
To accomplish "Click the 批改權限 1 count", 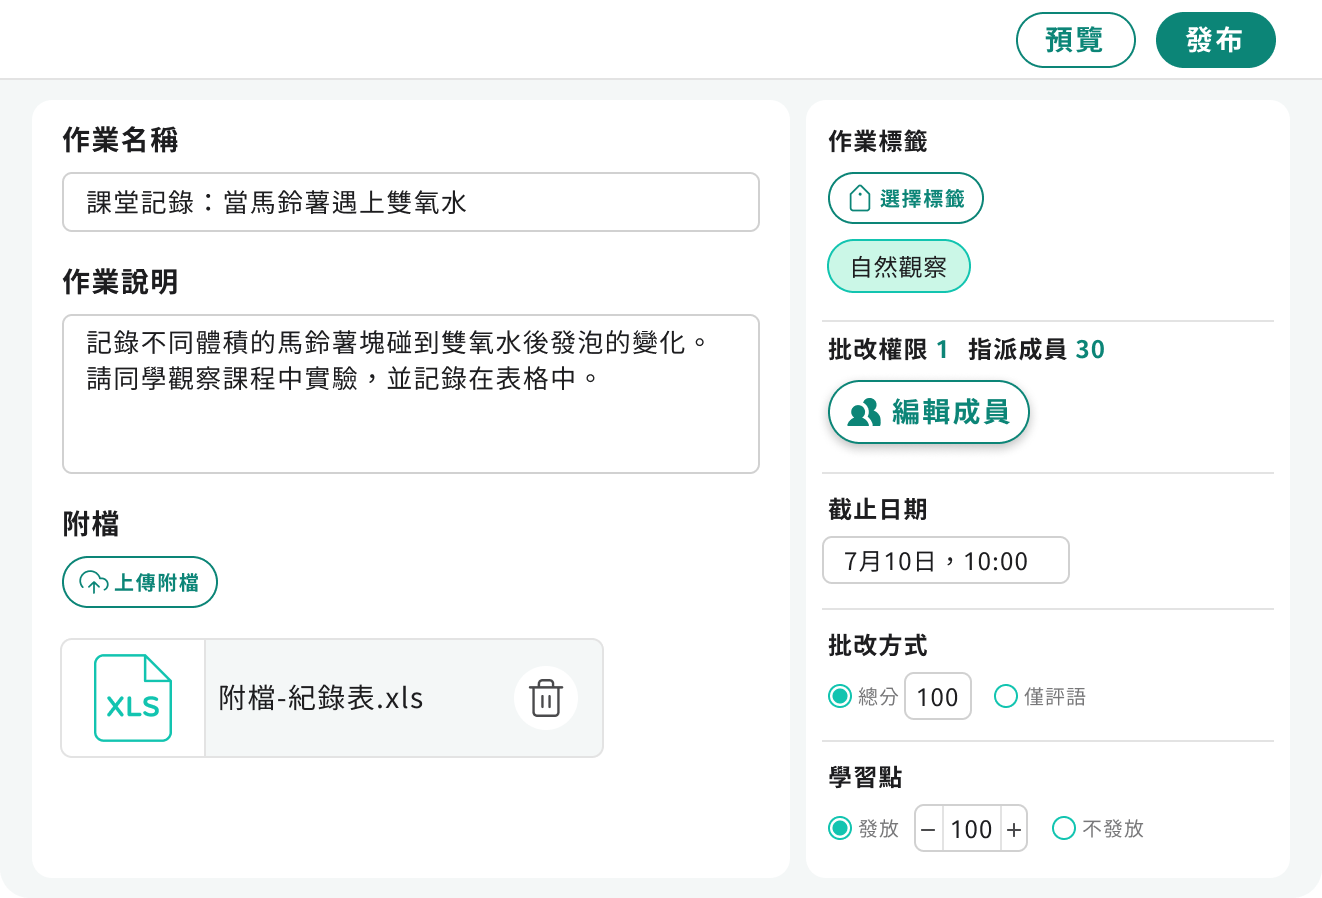I will [888, 349].
